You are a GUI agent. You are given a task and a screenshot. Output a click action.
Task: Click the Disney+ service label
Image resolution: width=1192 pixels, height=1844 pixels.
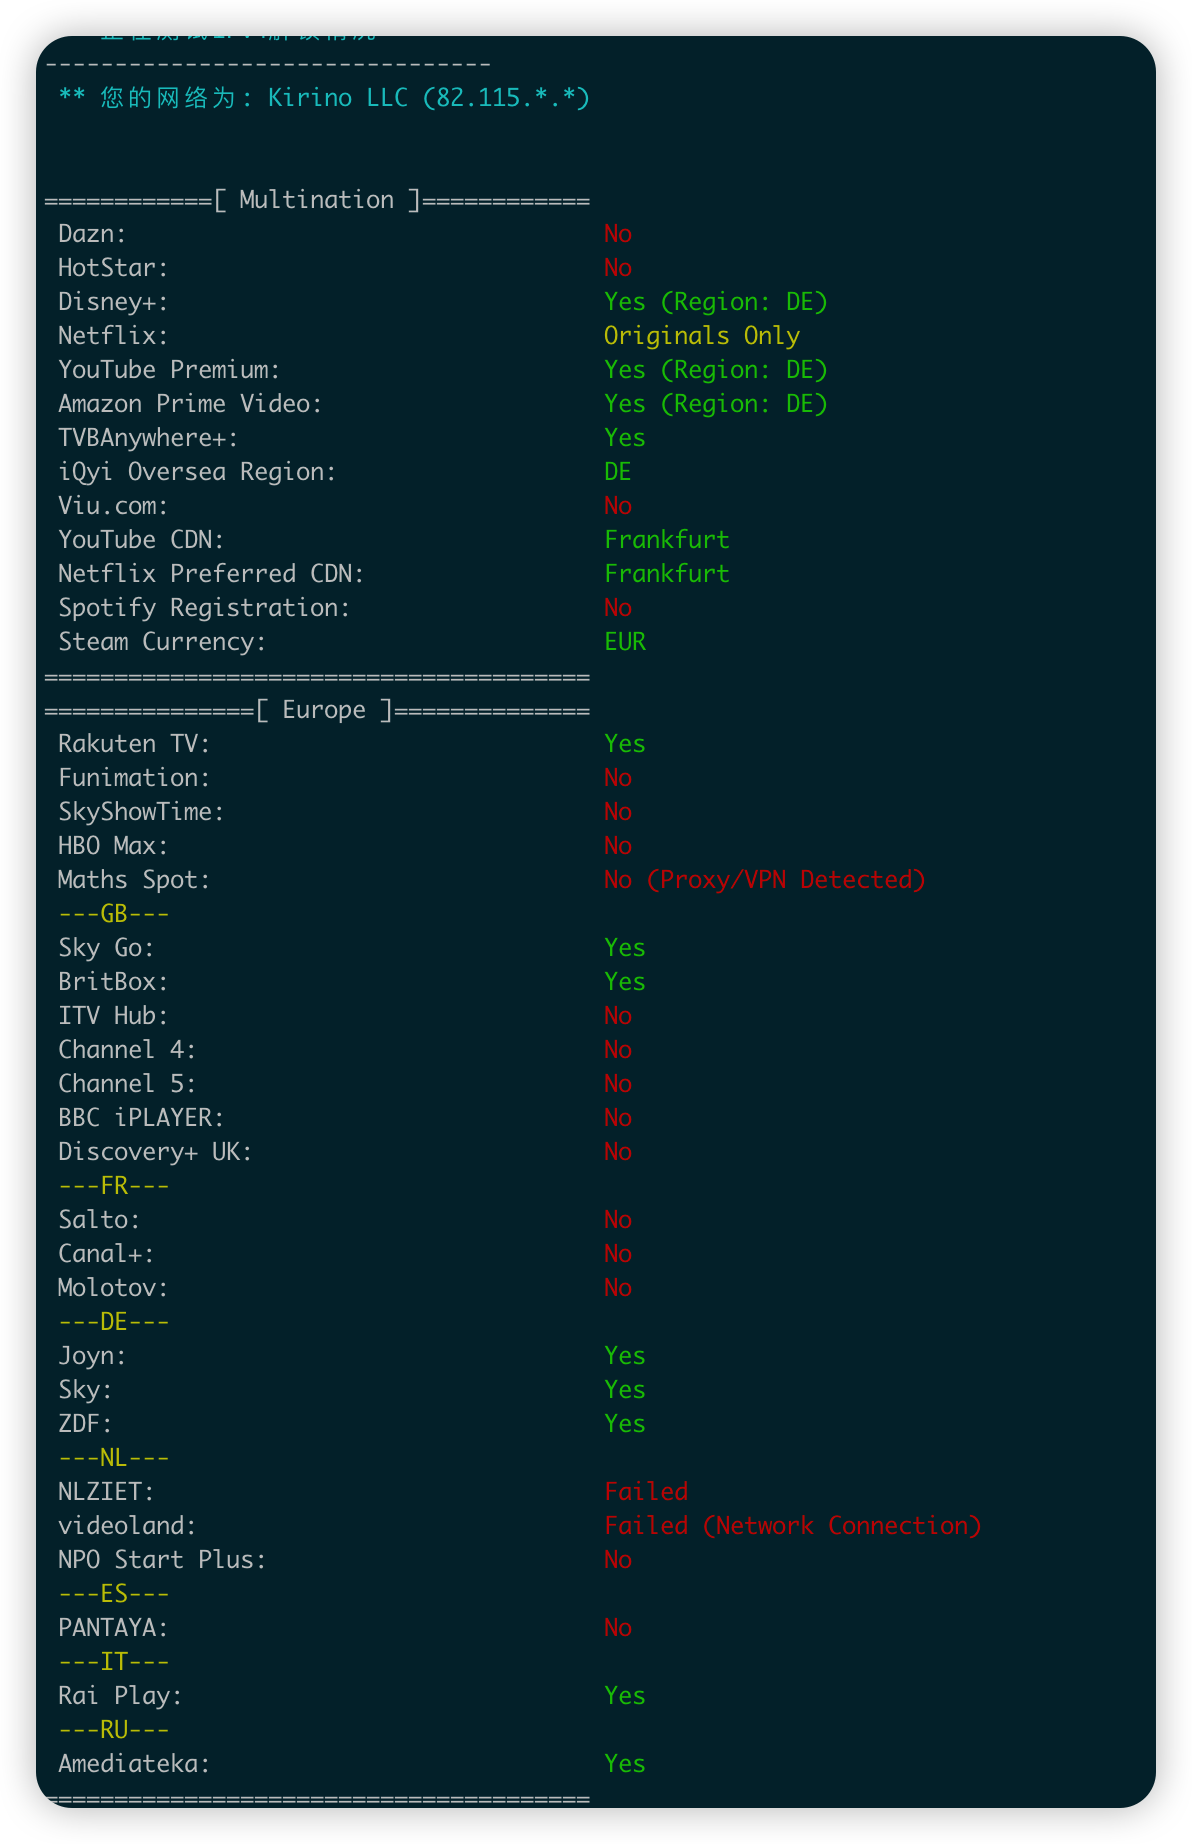click(113, 302)
